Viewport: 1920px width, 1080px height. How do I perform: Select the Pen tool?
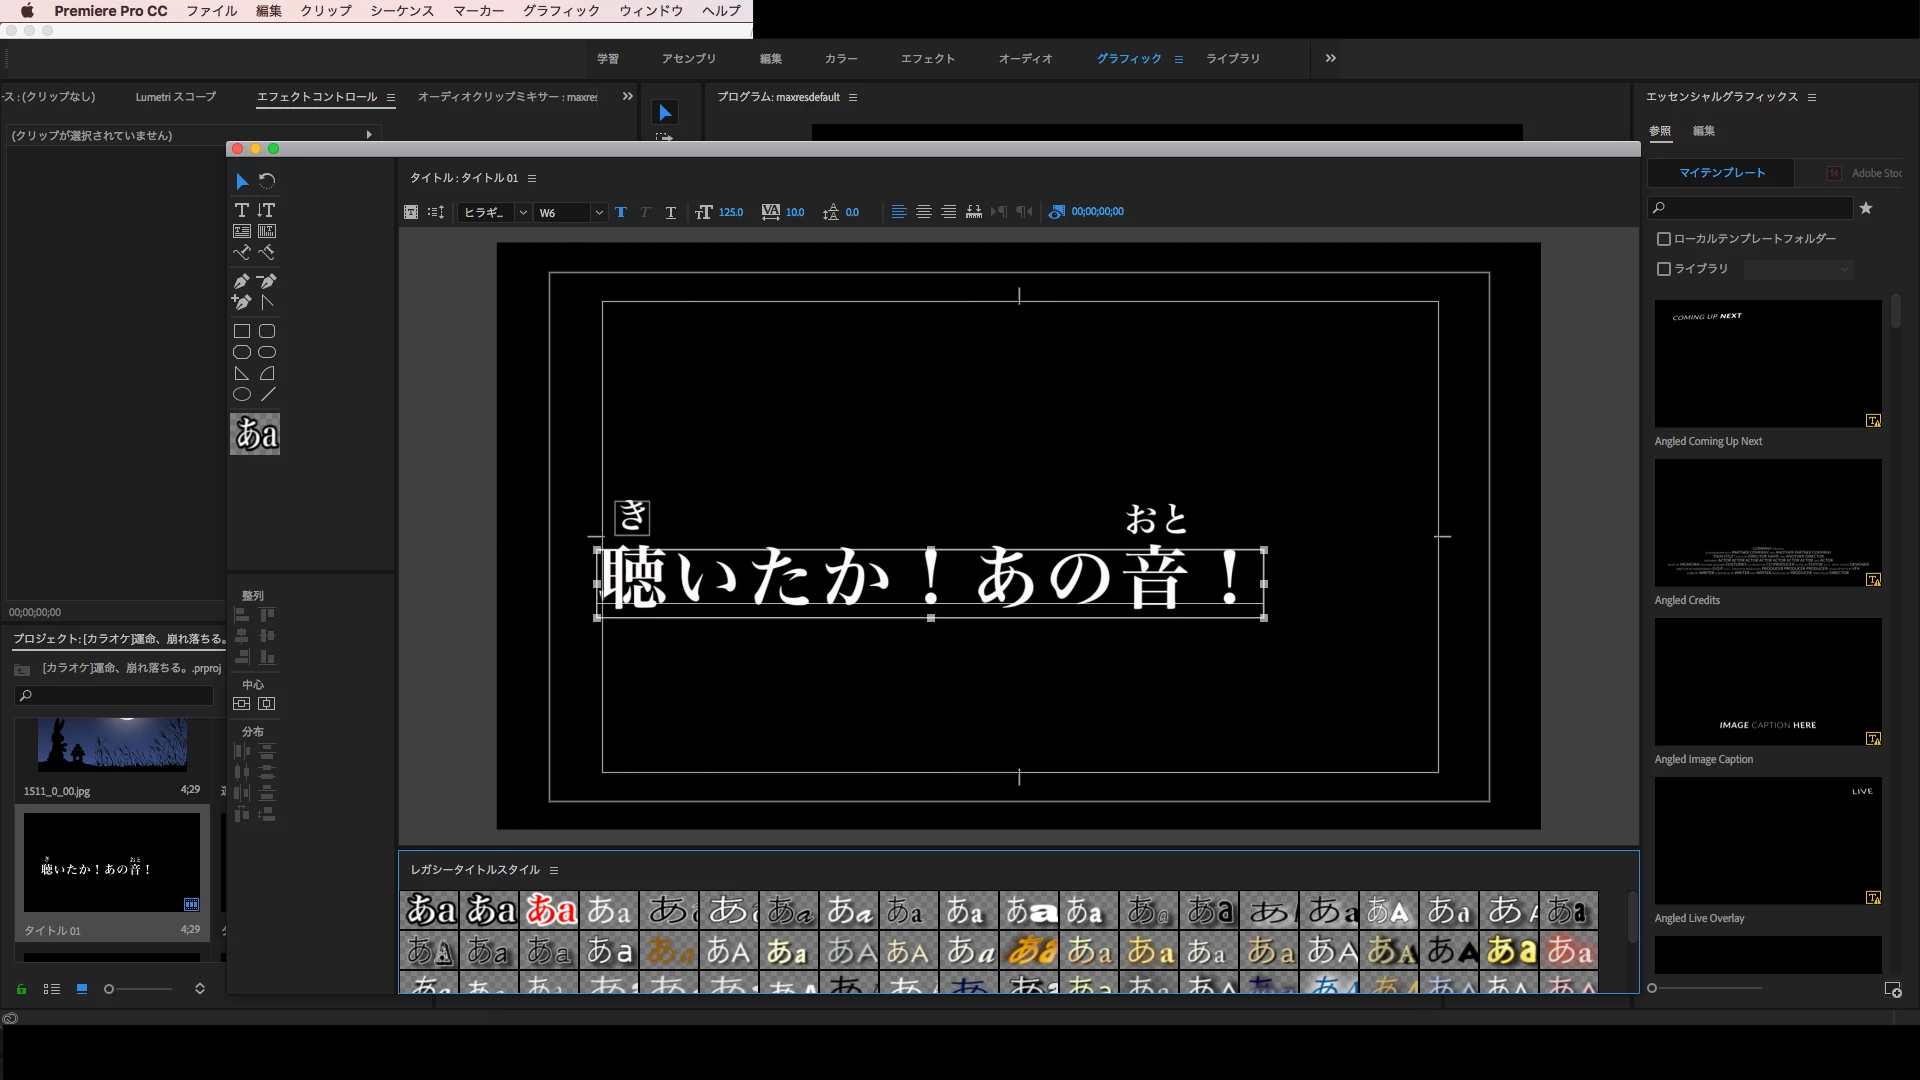pyautogui.click(x=241, y=281)
